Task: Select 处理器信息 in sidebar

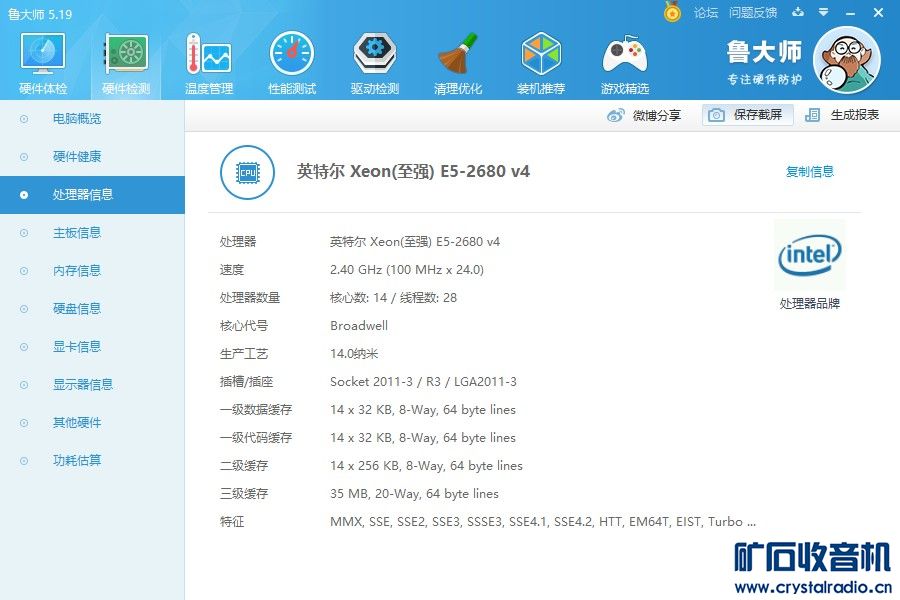Action: coord(92,195)
